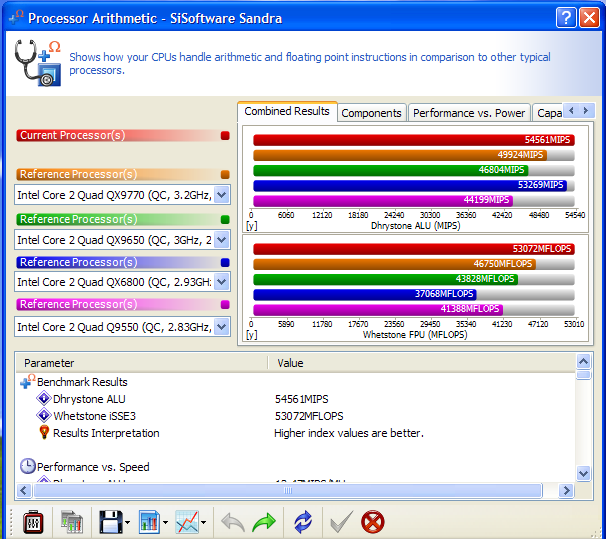This screenshot has width=606, height=539.
Task: Click the help question mark button
Action: pyautogui.click(x=566, y=18)
